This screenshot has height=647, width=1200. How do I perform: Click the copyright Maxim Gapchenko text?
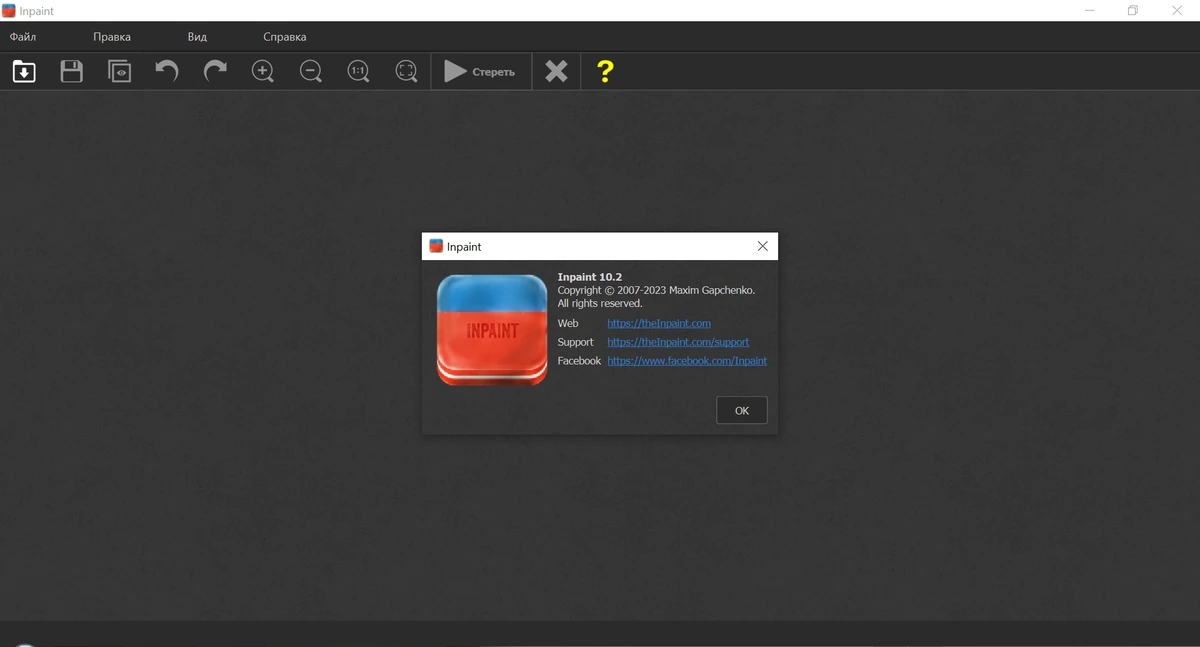(656, 290)
